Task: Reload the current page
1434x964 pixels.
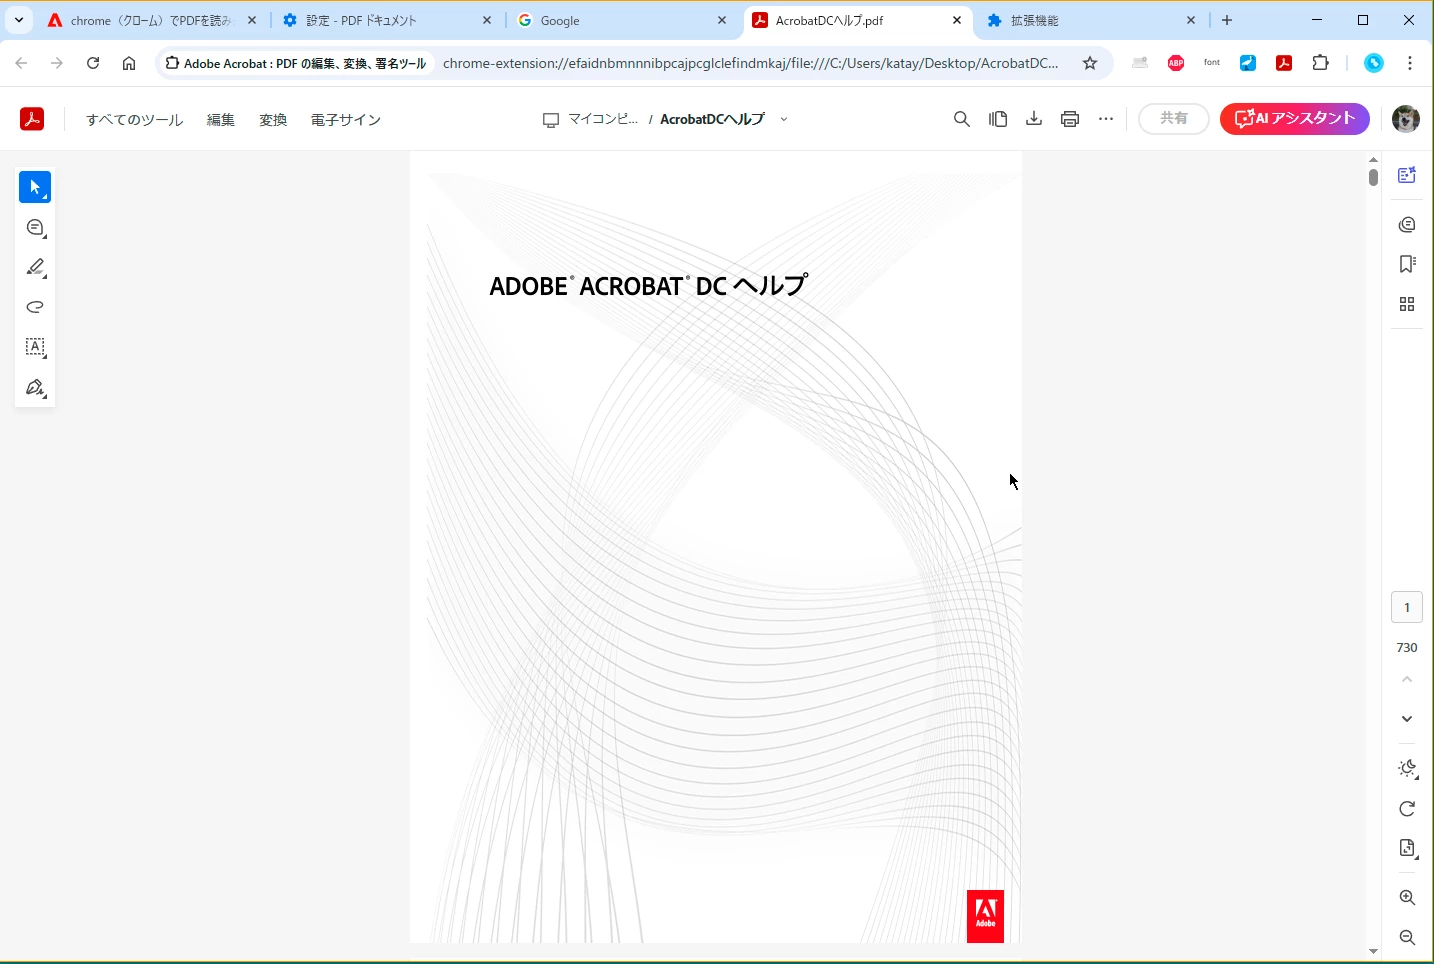Action: pyautogui.click(x=93, y=63)
